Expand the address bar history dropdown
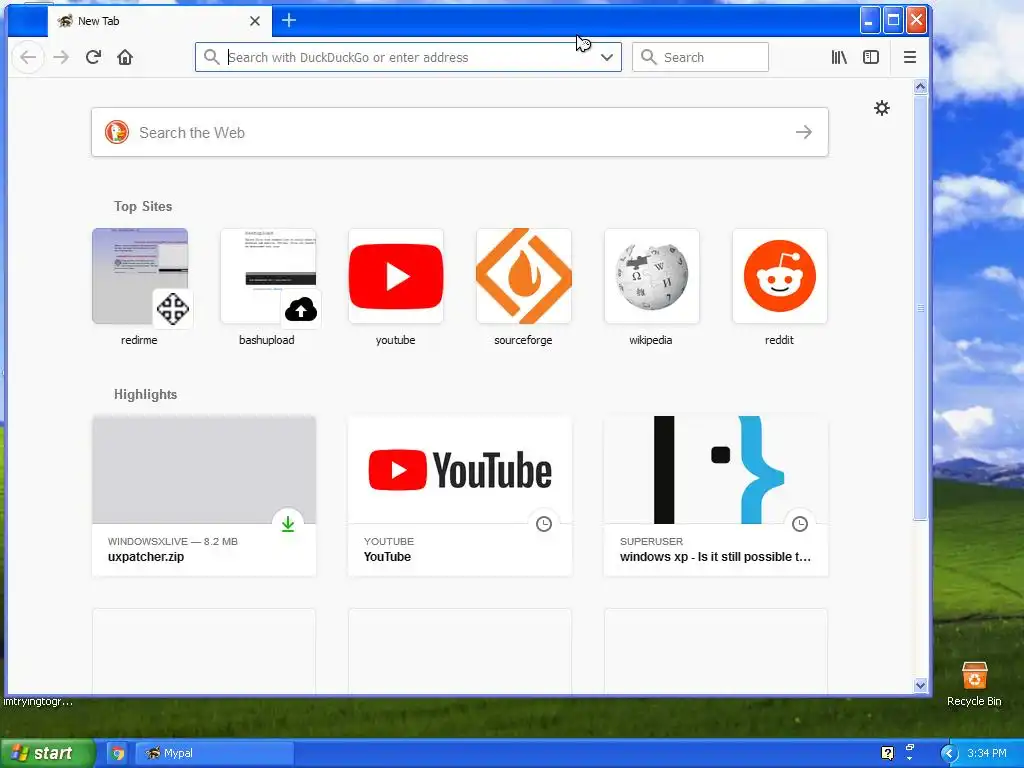 coord(607,57)
